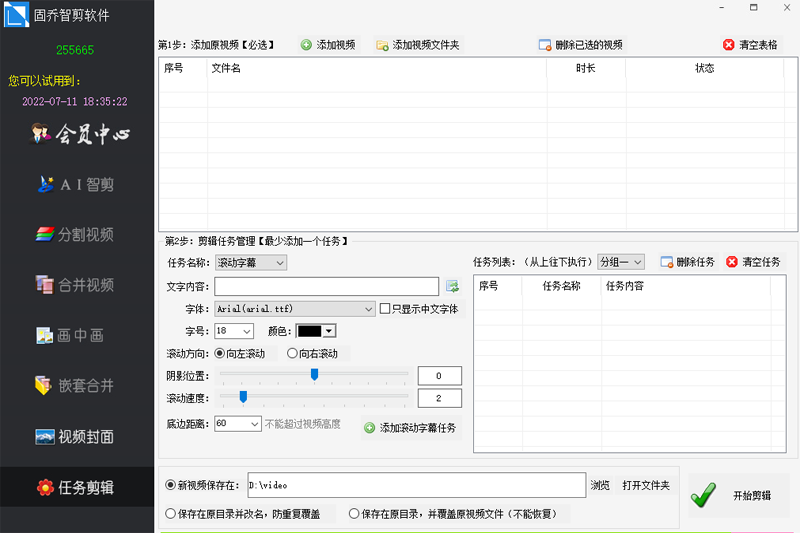Image resolution: width=800 pixels, height=533 pixels.
Task: Click the D:\video save path field
Action: click(416, 485)
